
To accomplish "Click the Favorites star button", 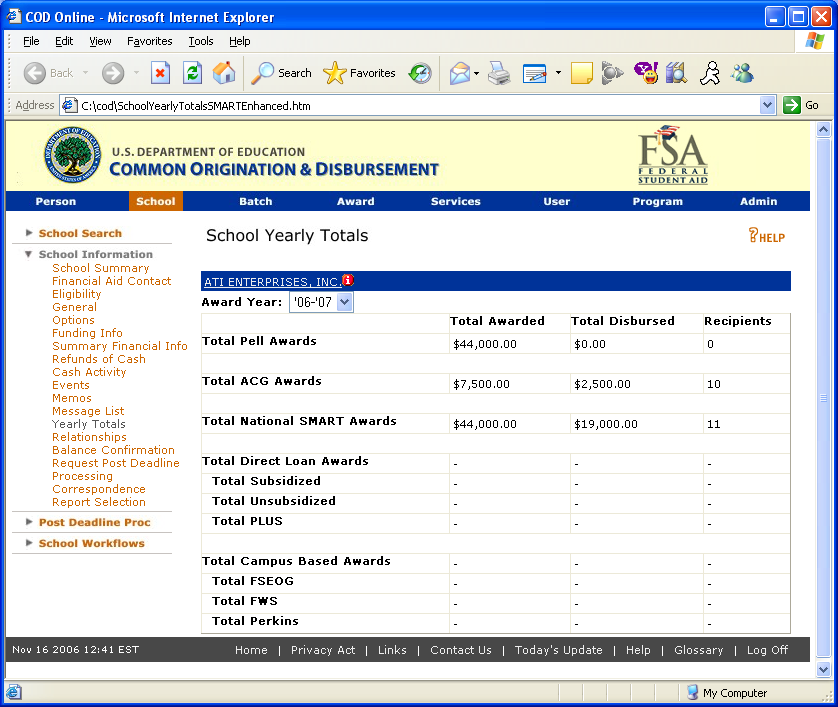I will (360, 73).
